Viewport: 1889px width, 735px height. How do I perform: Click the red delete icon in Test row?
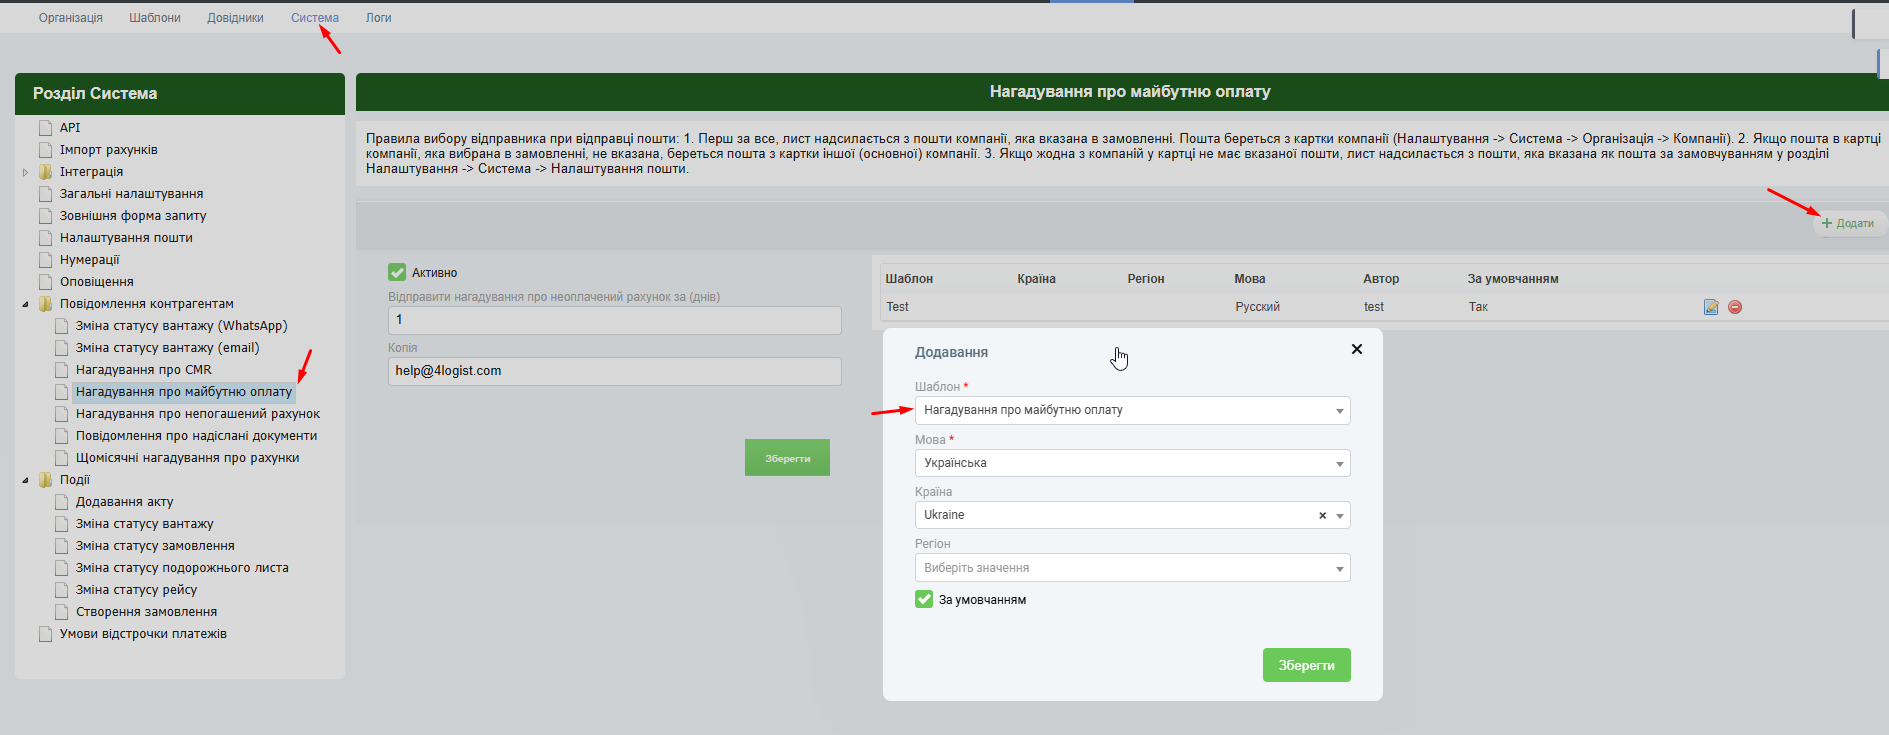pyautogui.click(x=1735, y=307)
